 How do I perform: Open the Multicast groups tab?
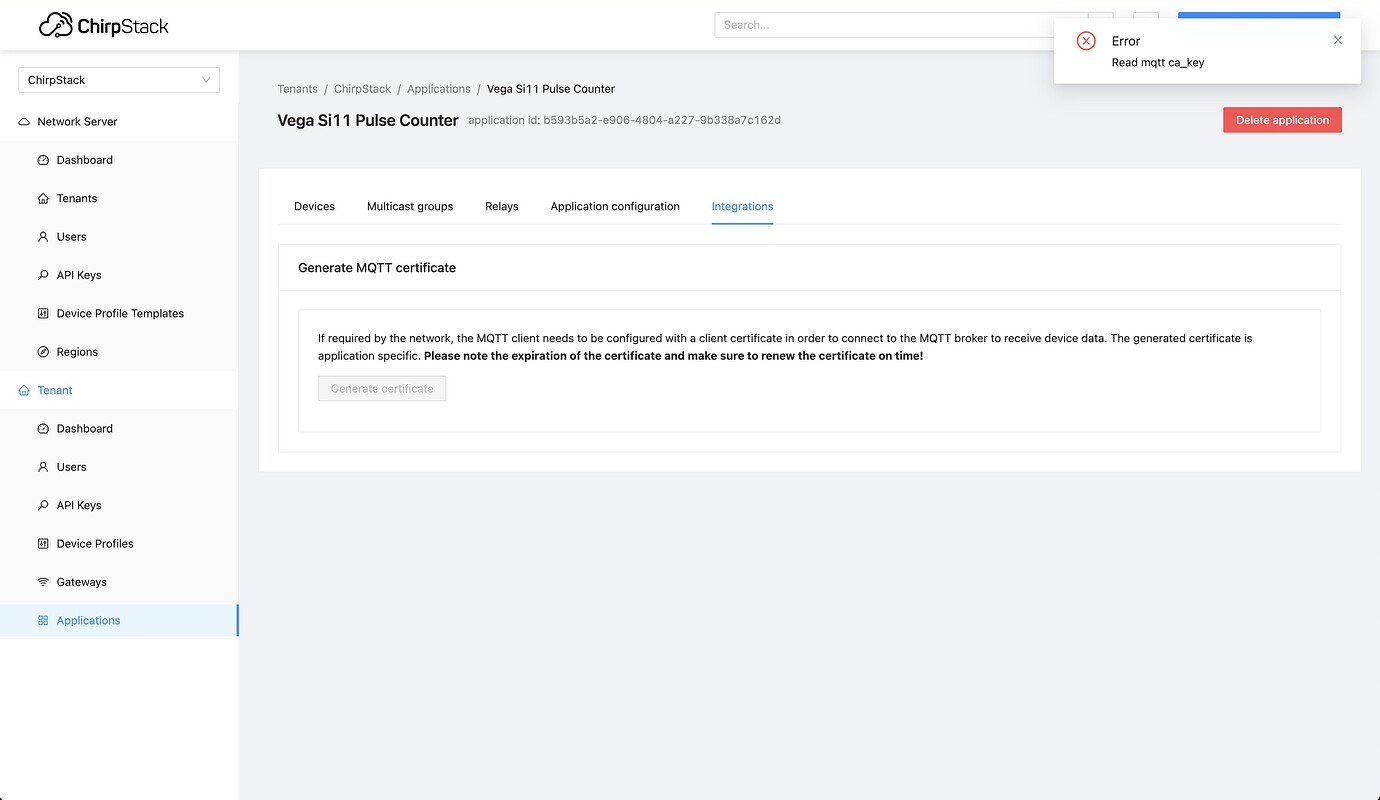[410, 206]
